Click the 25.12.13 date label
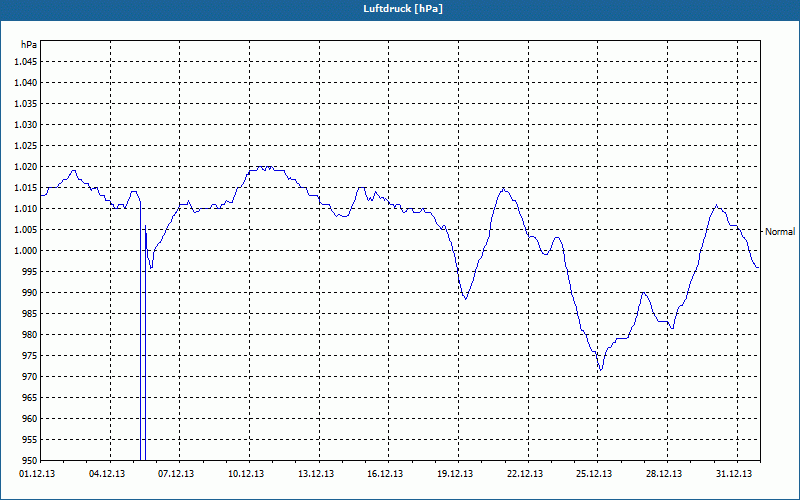The width and height of the screenshot is (800, 500). click(594, 474)
